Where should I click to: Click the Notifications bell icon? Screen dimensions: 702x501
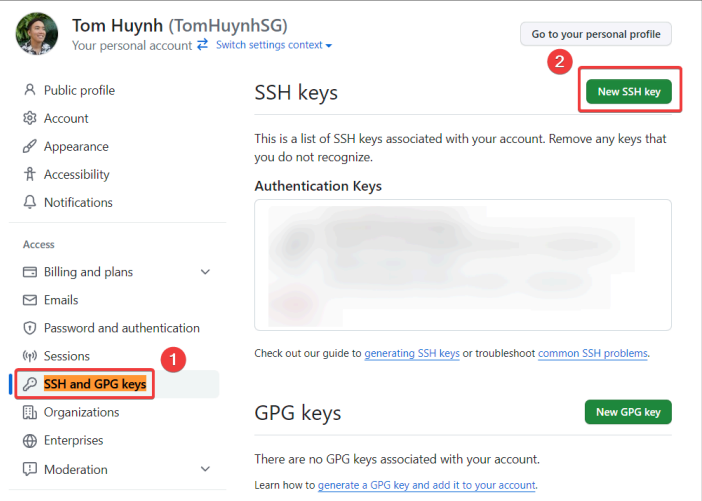pyautogui.click(x=30, y=202)
